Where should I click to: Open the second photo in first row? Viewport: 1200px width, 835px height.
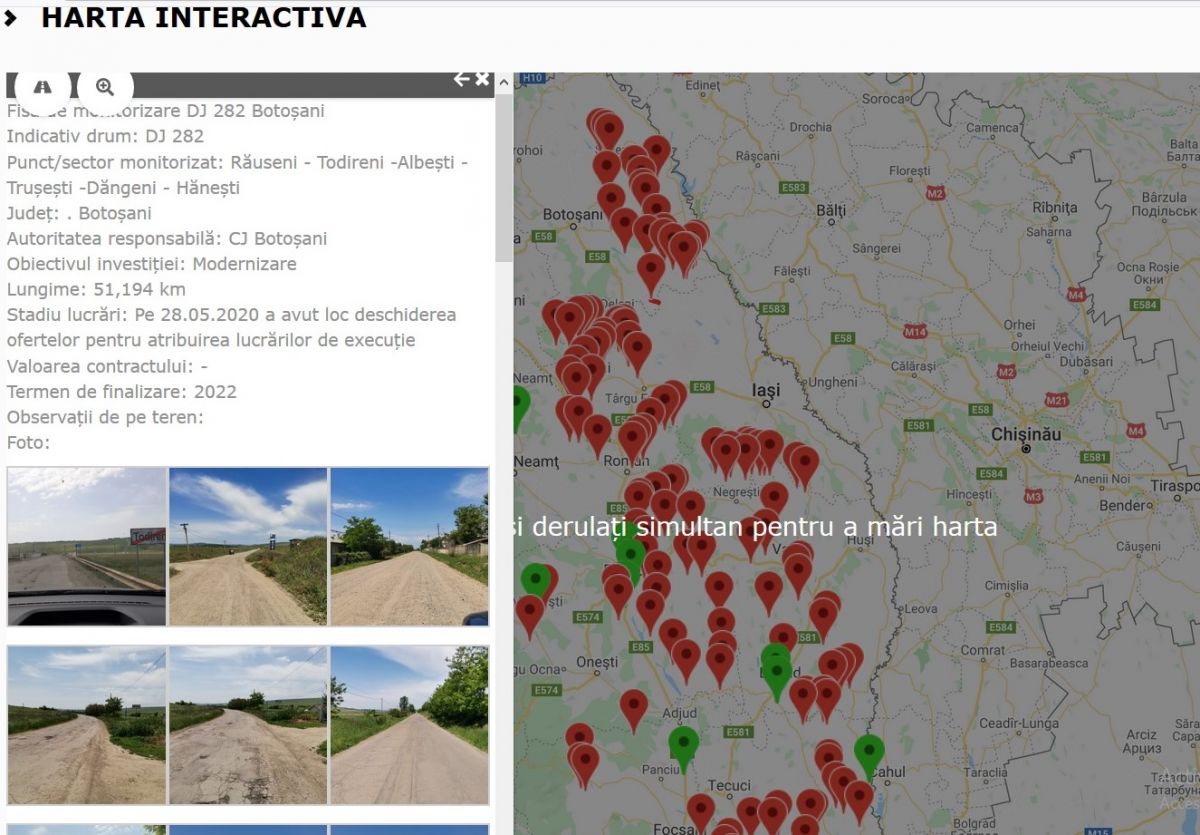[248, 547]
